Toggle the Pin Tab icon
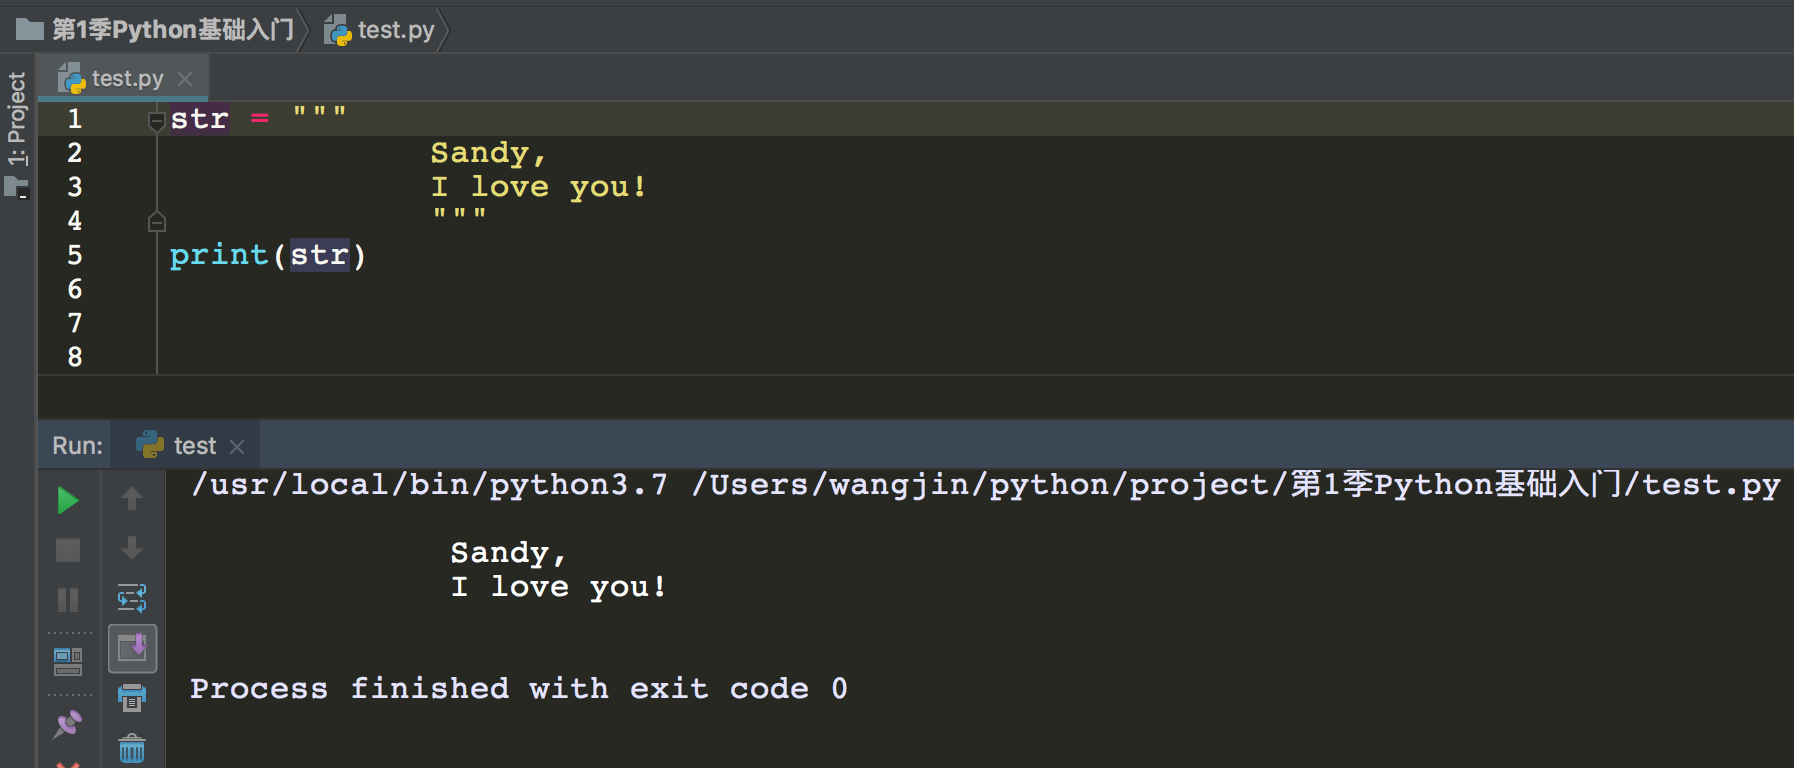Image resolution: width=1794 pixels, height=768 pixels. pyautogui.click(x=67, y=723)
